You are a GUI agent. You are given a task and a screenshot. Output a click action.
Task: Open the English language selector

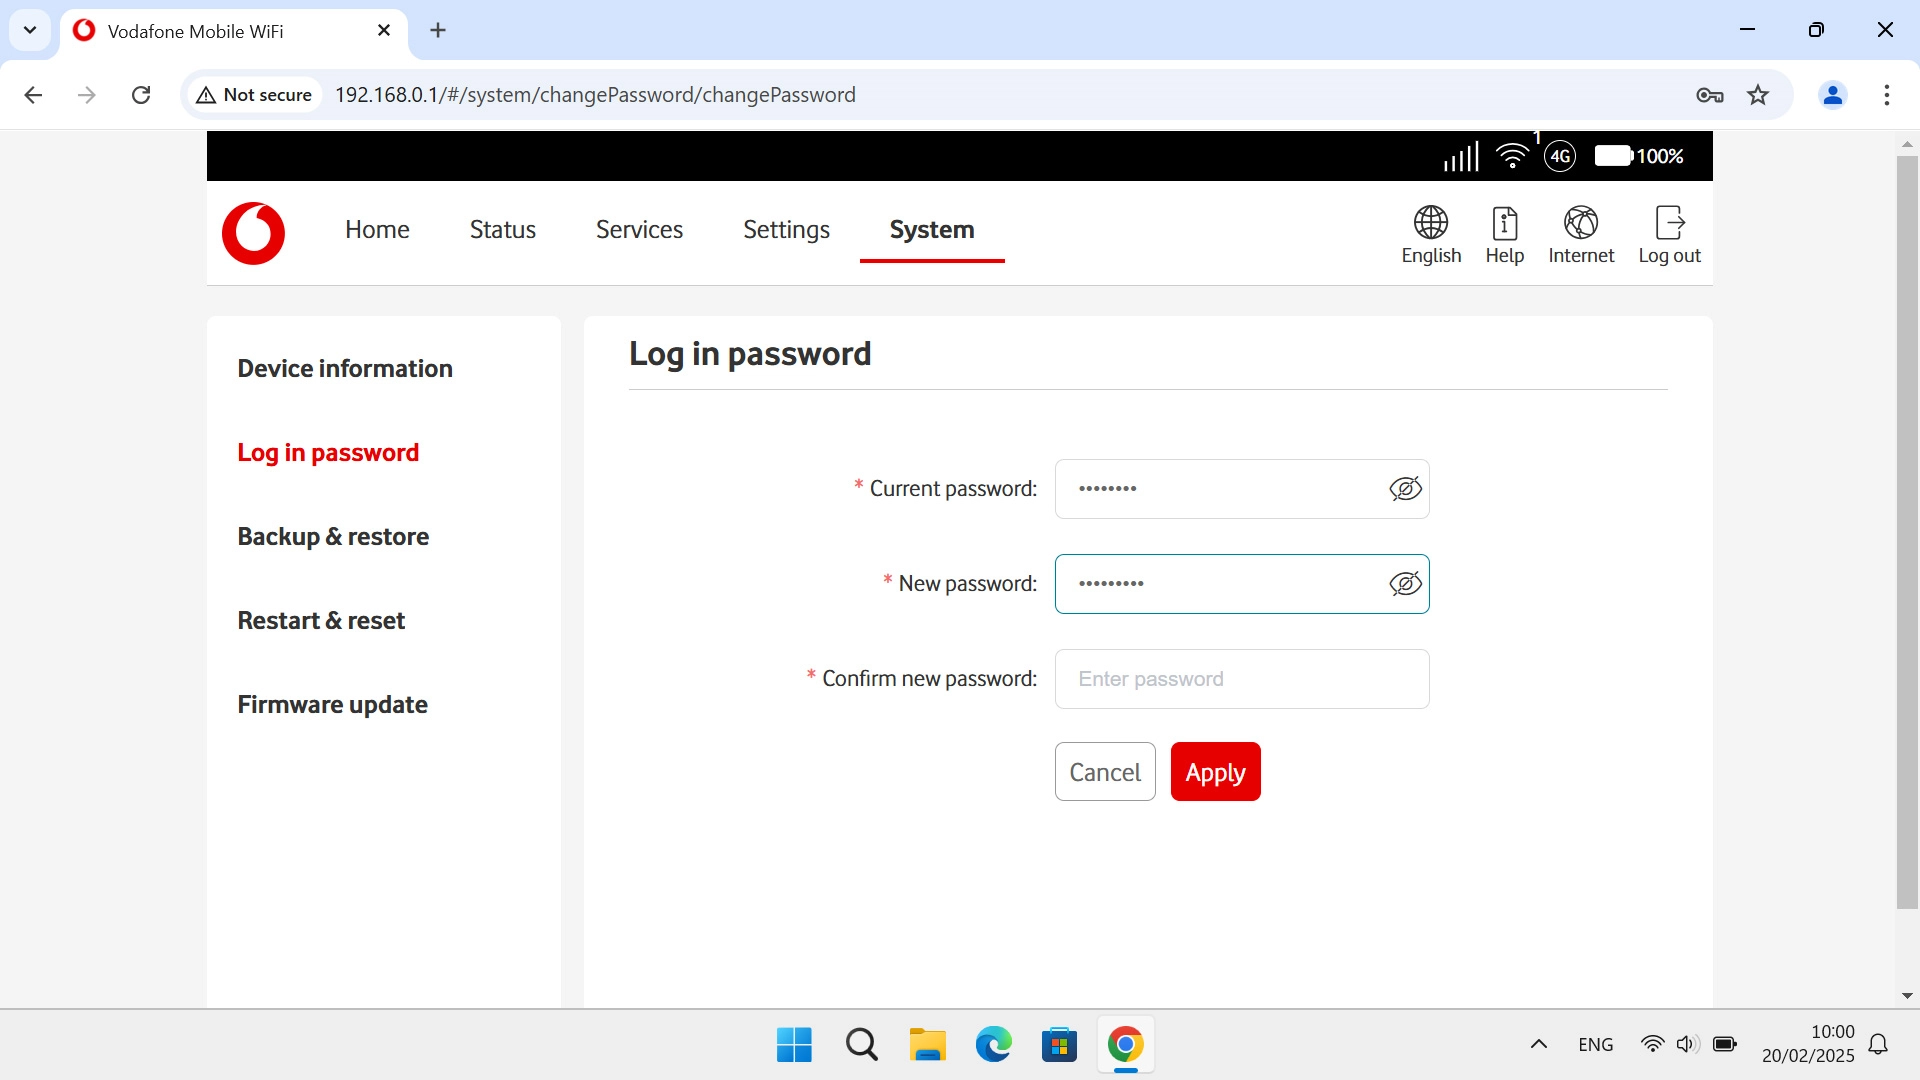(x=1430, y=235)
